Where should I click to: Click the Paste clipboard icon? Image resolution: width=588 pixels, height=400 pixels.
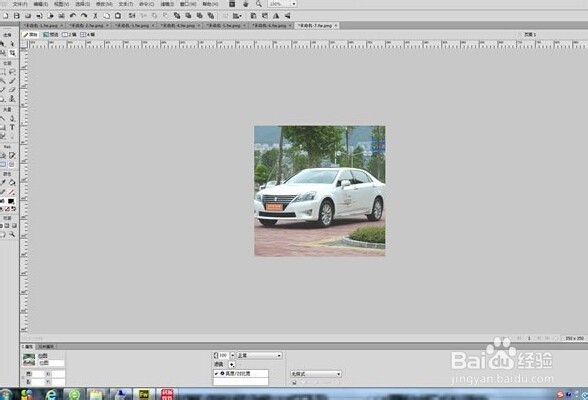(118, 16)
